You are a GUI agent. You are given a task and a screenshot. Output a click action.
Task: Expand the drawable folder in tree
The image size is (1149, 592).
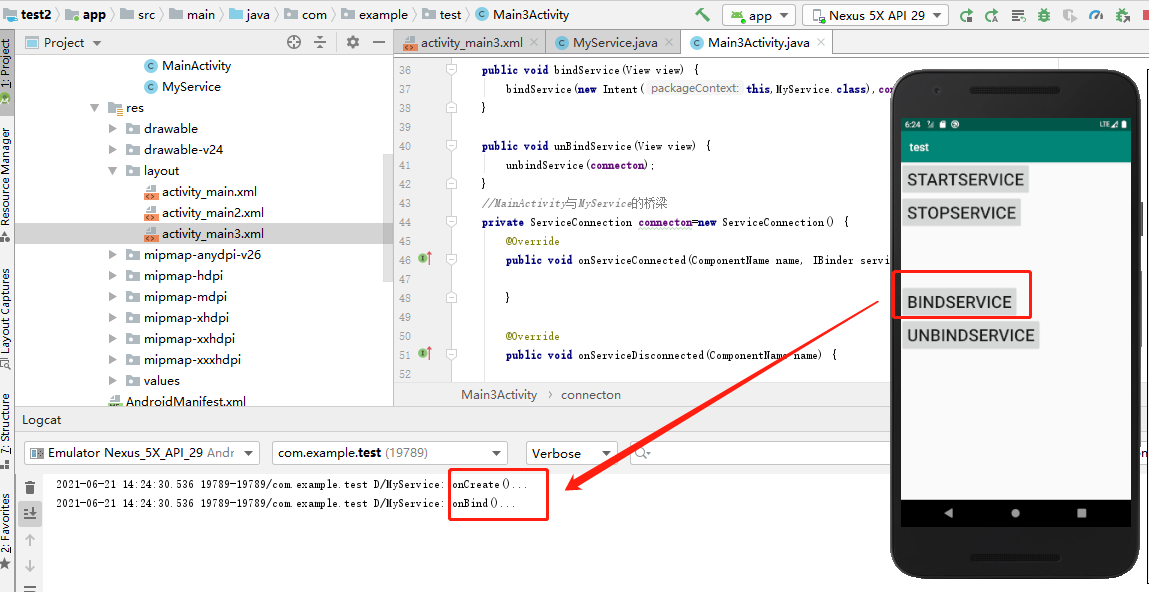113,129
